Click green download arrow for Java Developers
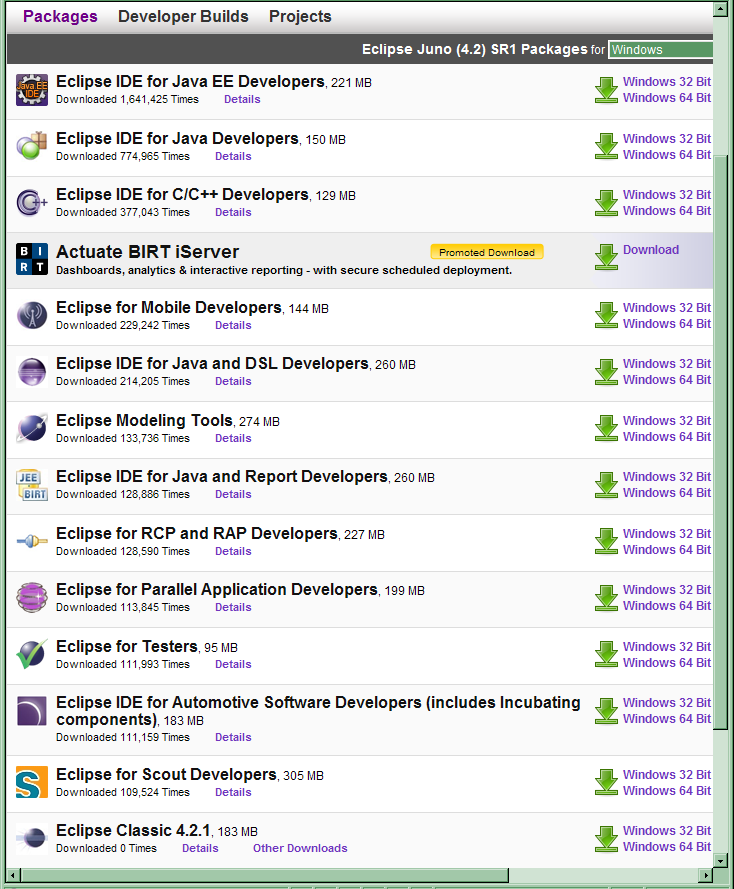The height and width of the screenshot is (889, 734). 606,146
